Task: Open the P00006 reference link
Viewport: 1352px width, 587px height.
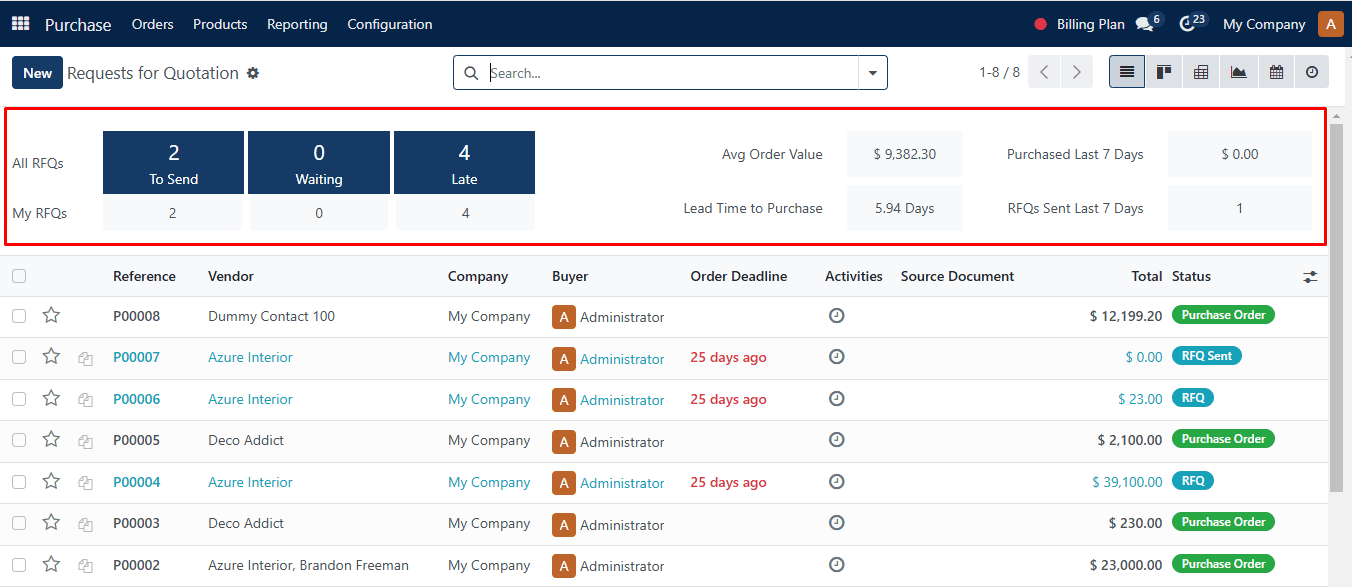Action: 136,399
